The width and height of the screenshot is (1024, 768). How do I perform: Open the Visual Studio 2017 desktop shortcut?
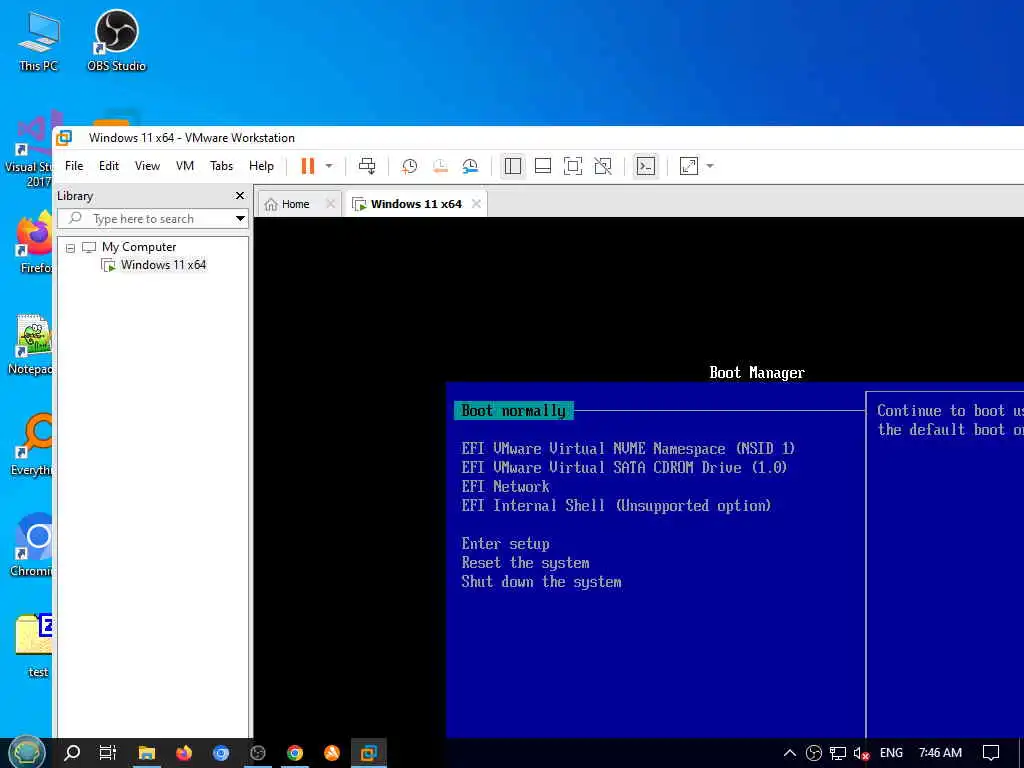29,150
